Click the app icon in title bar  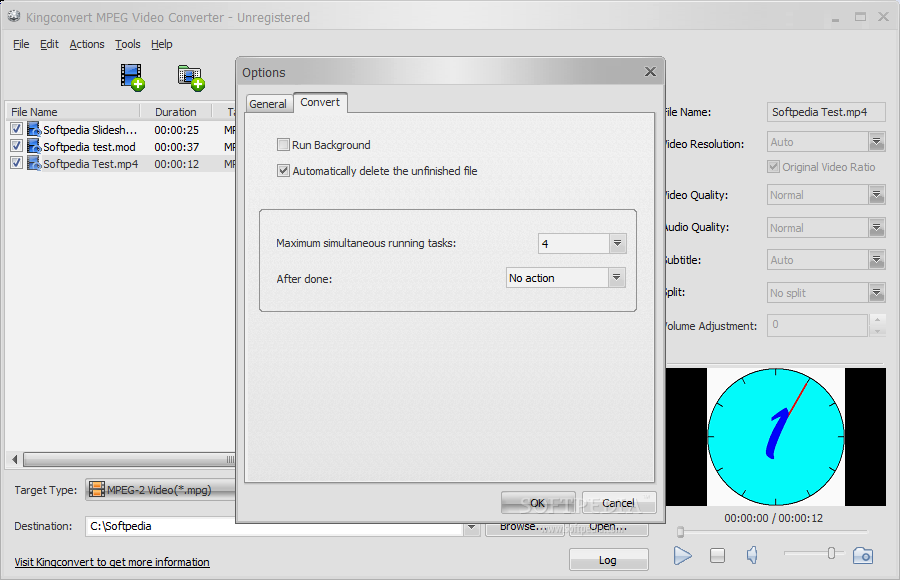coord(14,17)
